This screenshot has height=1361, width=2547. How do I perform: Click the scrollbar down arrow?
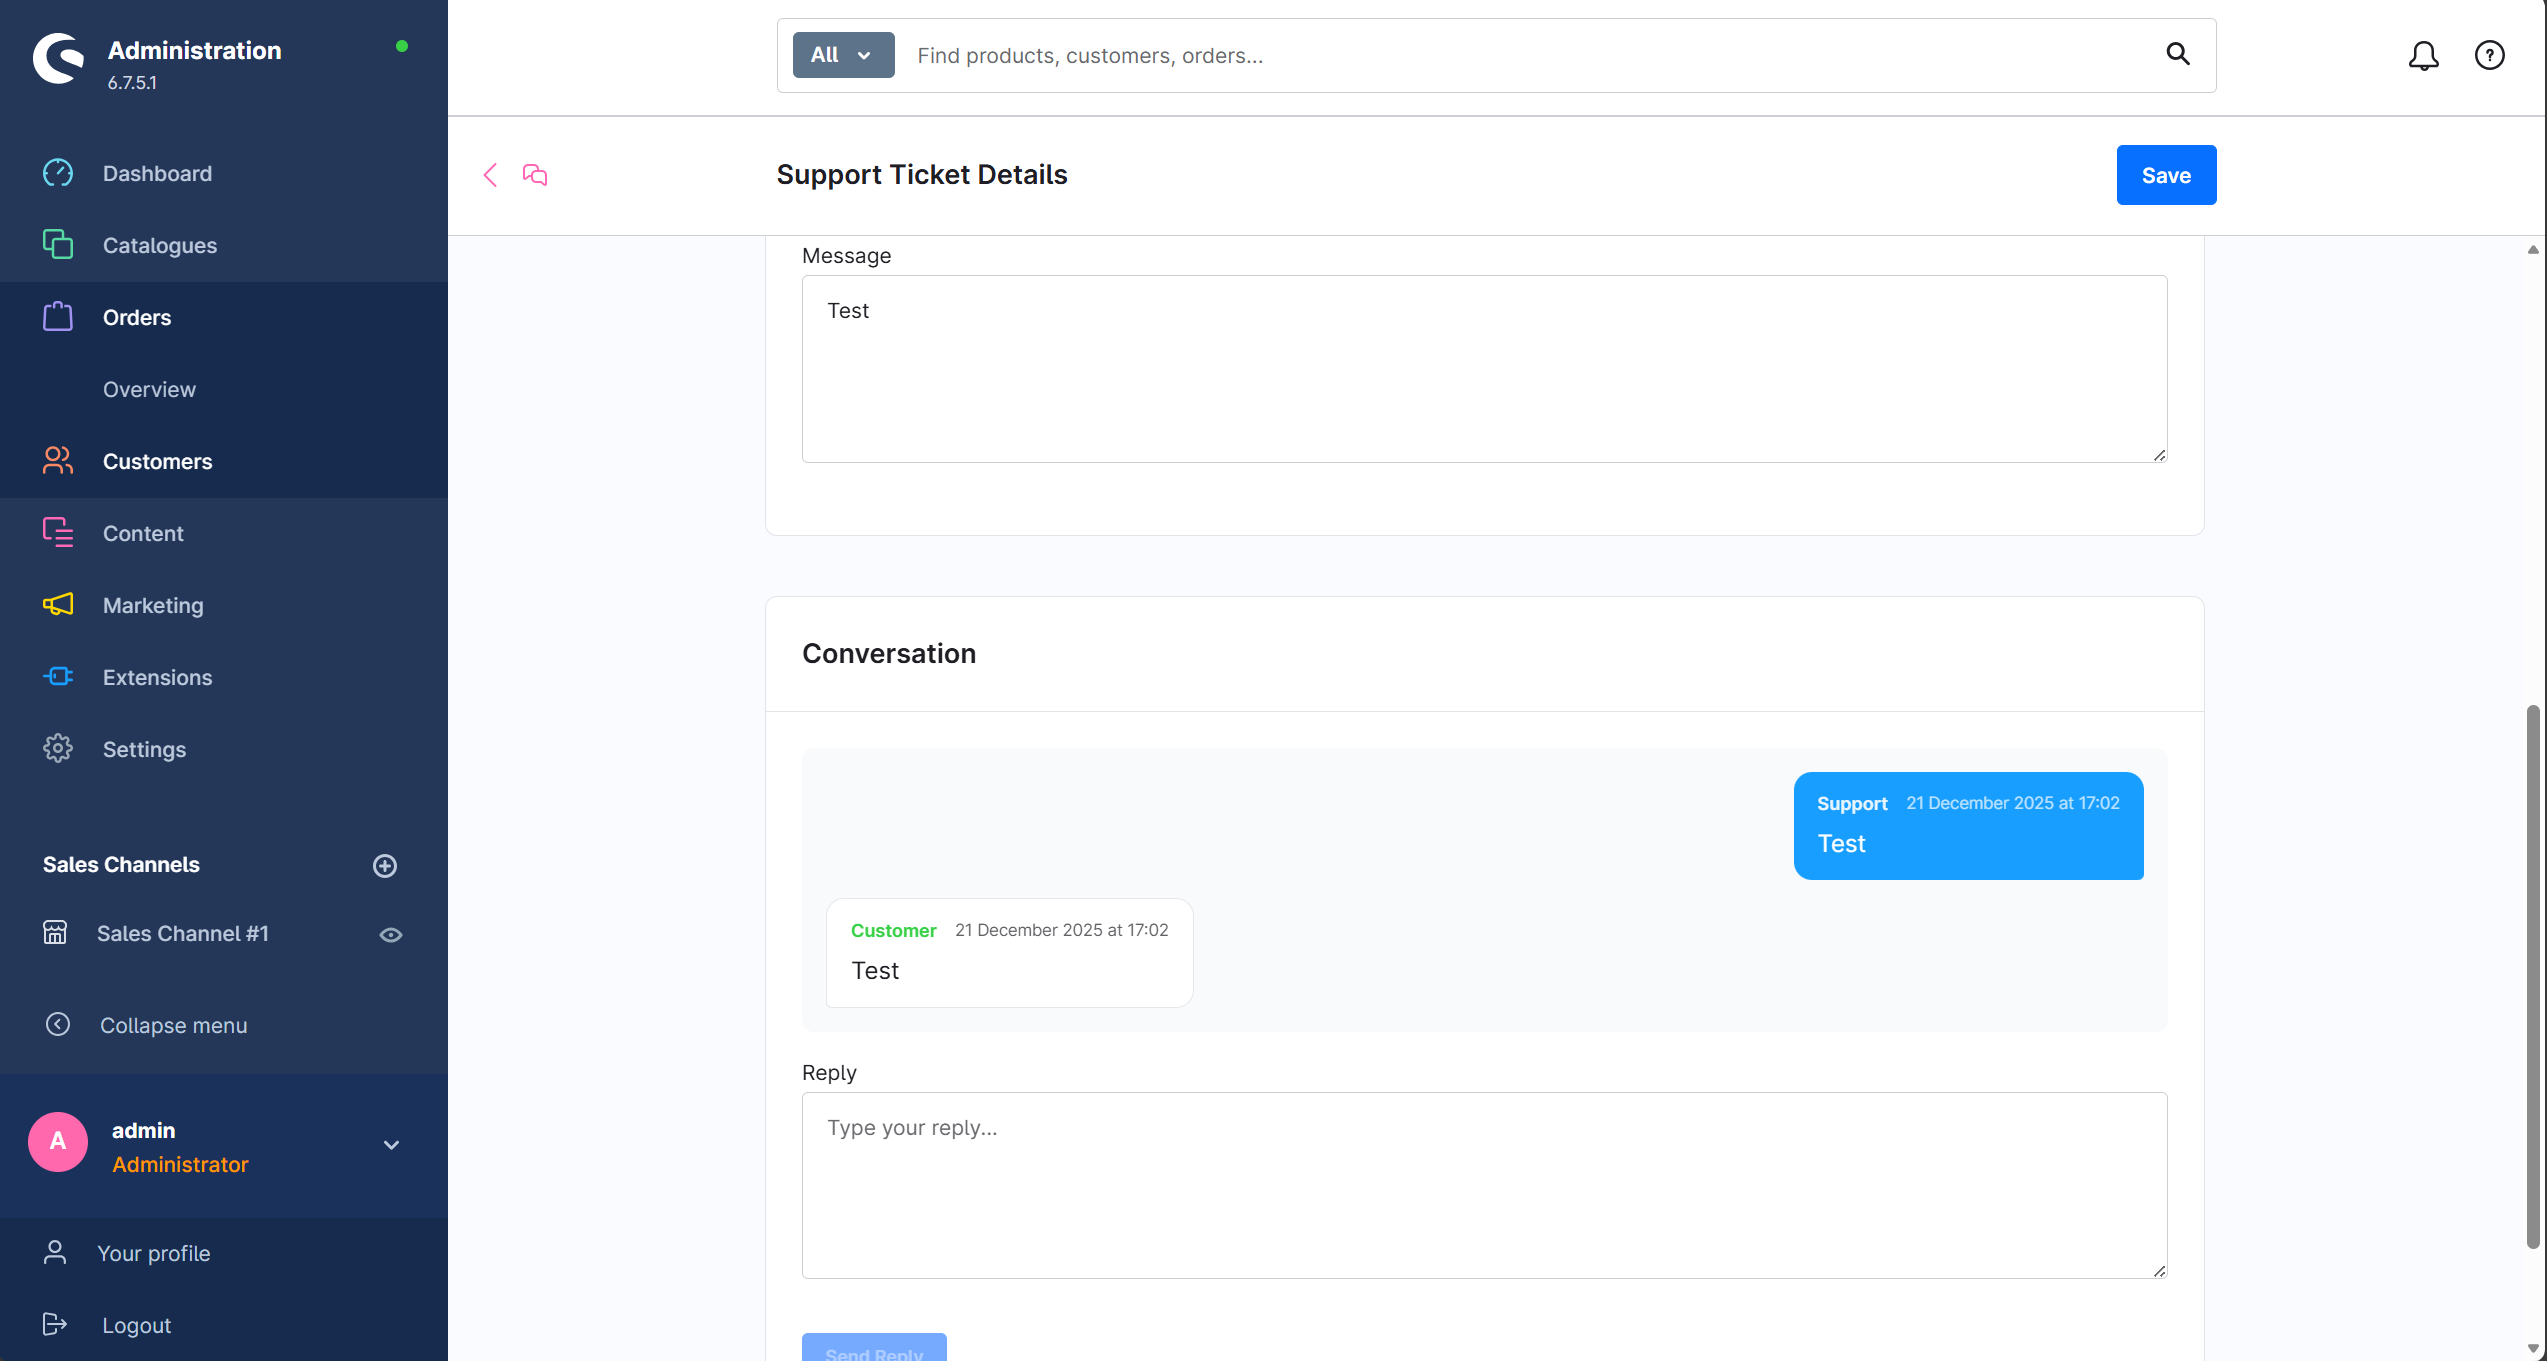point(2533,1349)
